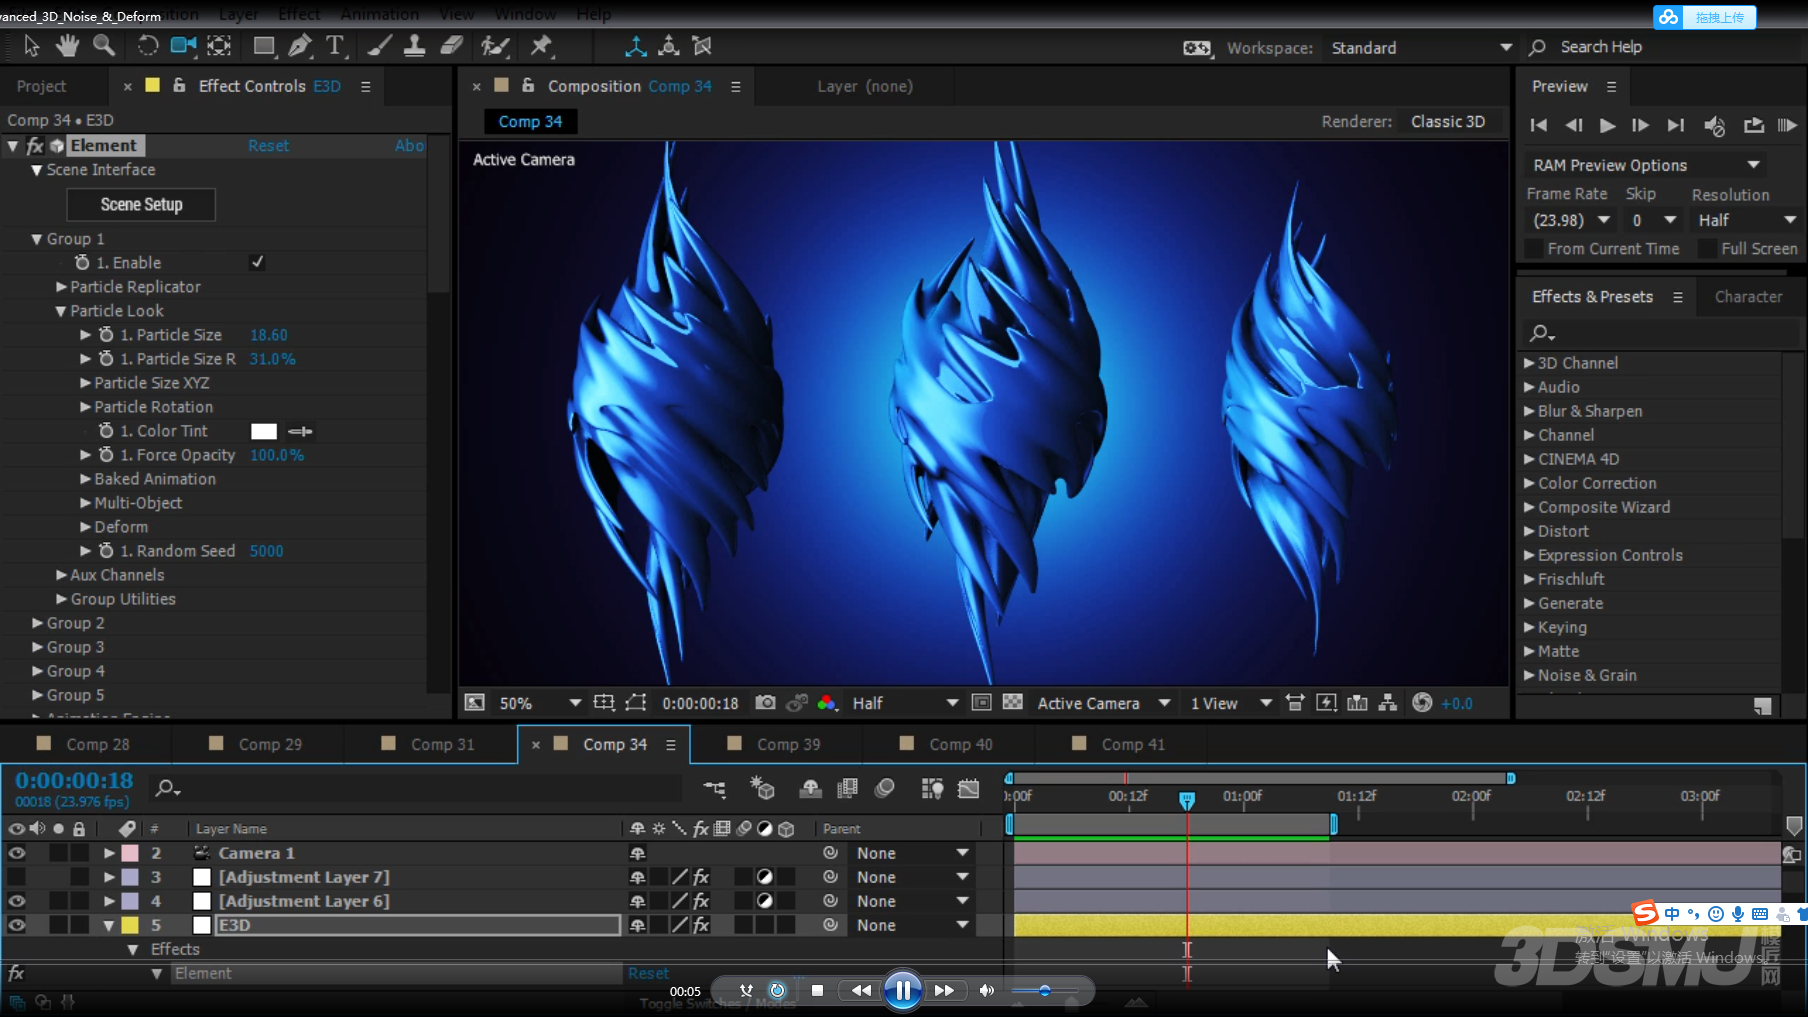Open the RAM Preview Options dropdown
This screenshot has height=1017, width=1808.
pos(1646,165)
